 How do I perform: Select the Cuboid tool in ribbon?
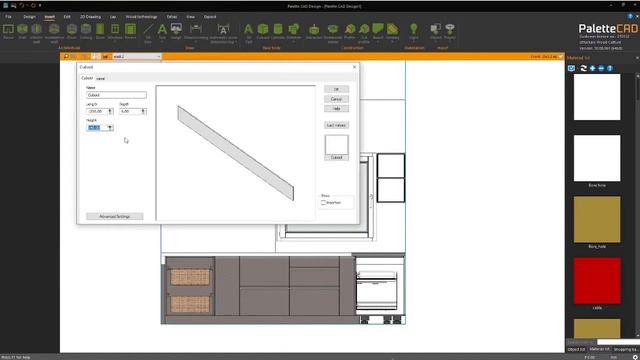[x=263, y=31]
